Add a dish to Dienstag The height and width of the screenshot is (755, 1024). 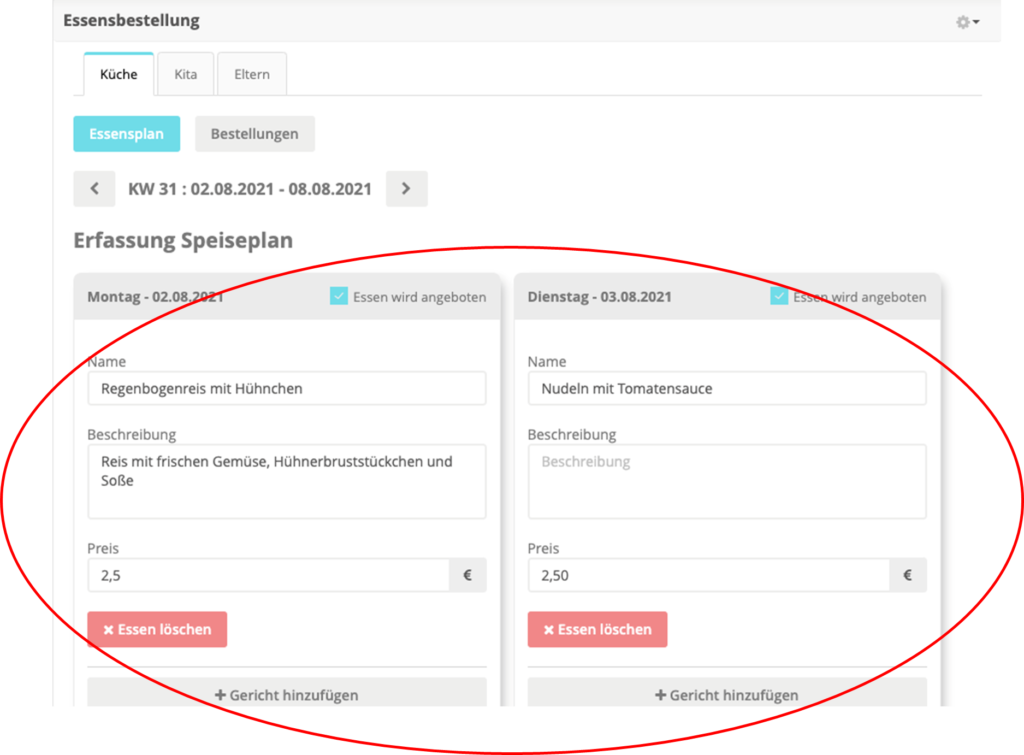pos(727,694)
